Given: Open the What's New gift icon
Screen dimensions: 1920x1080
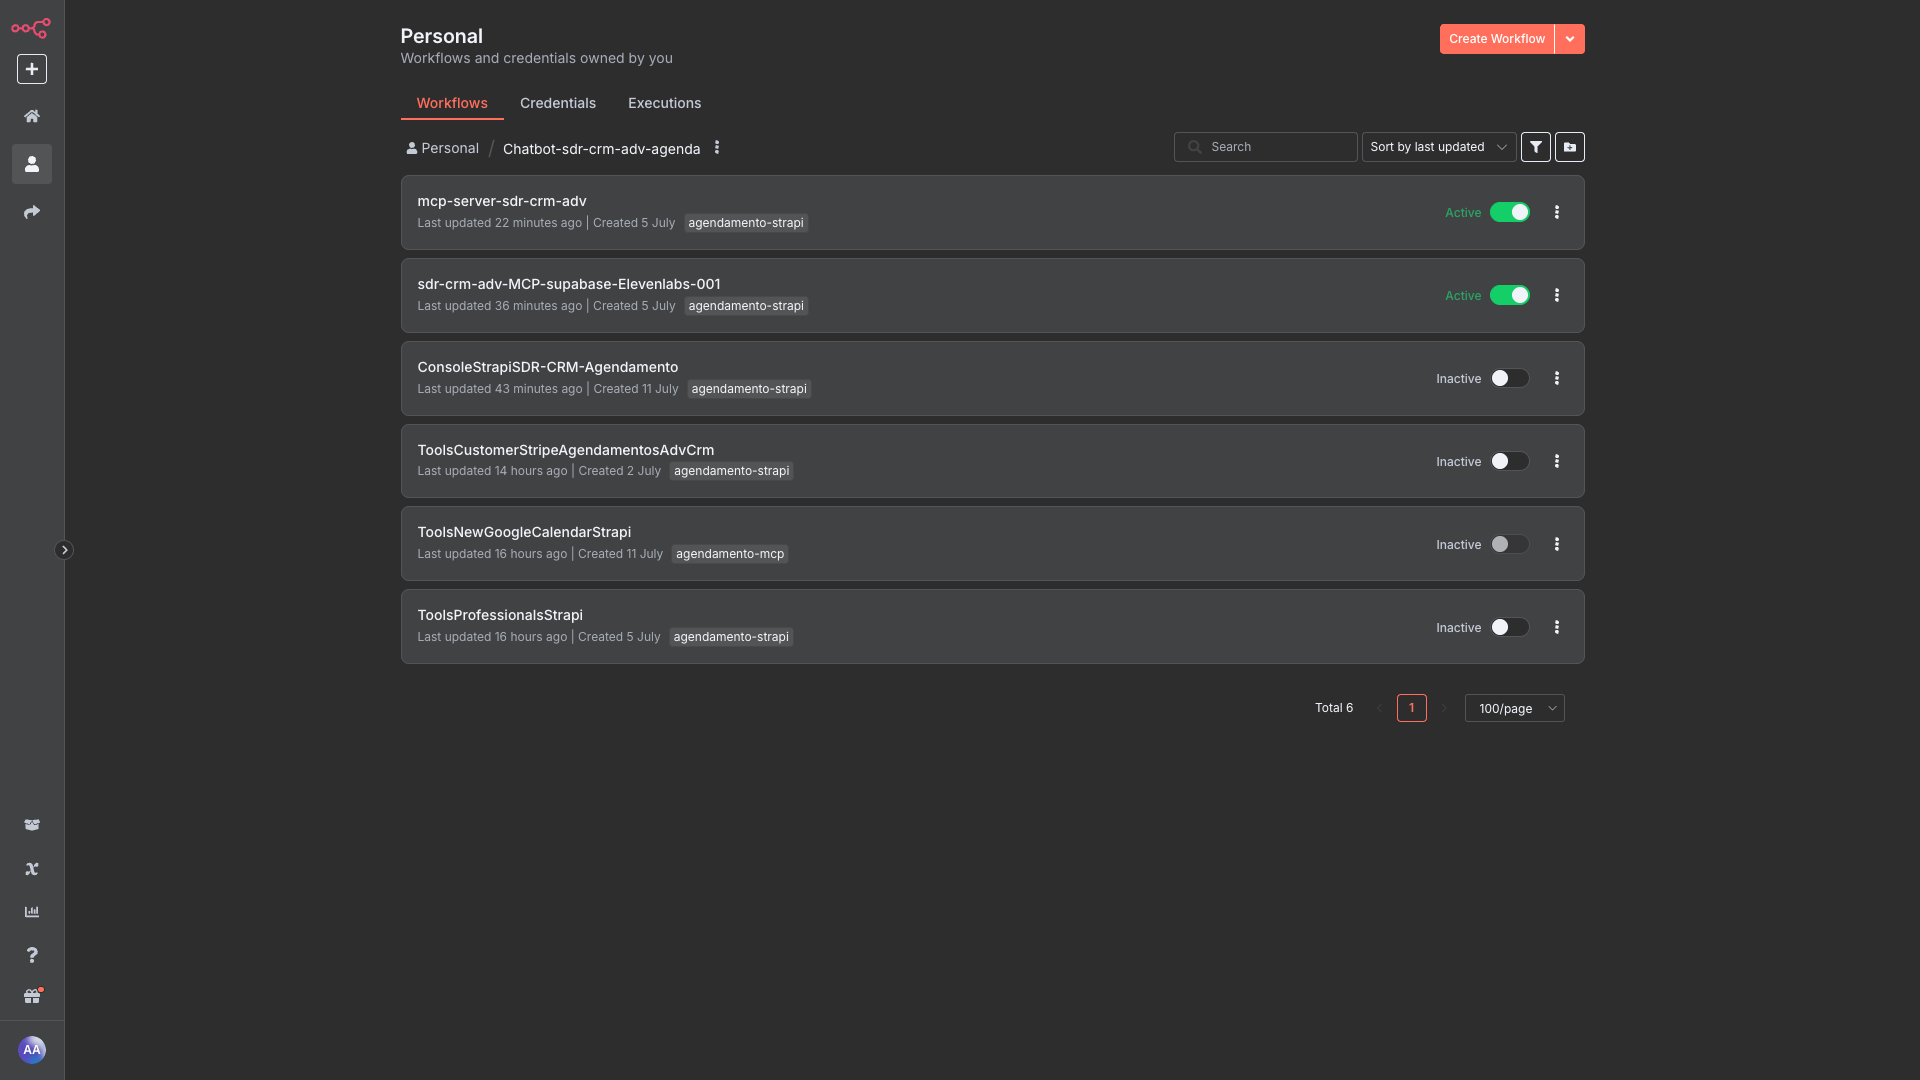Looking at the screenshot, I should point(32,997).
